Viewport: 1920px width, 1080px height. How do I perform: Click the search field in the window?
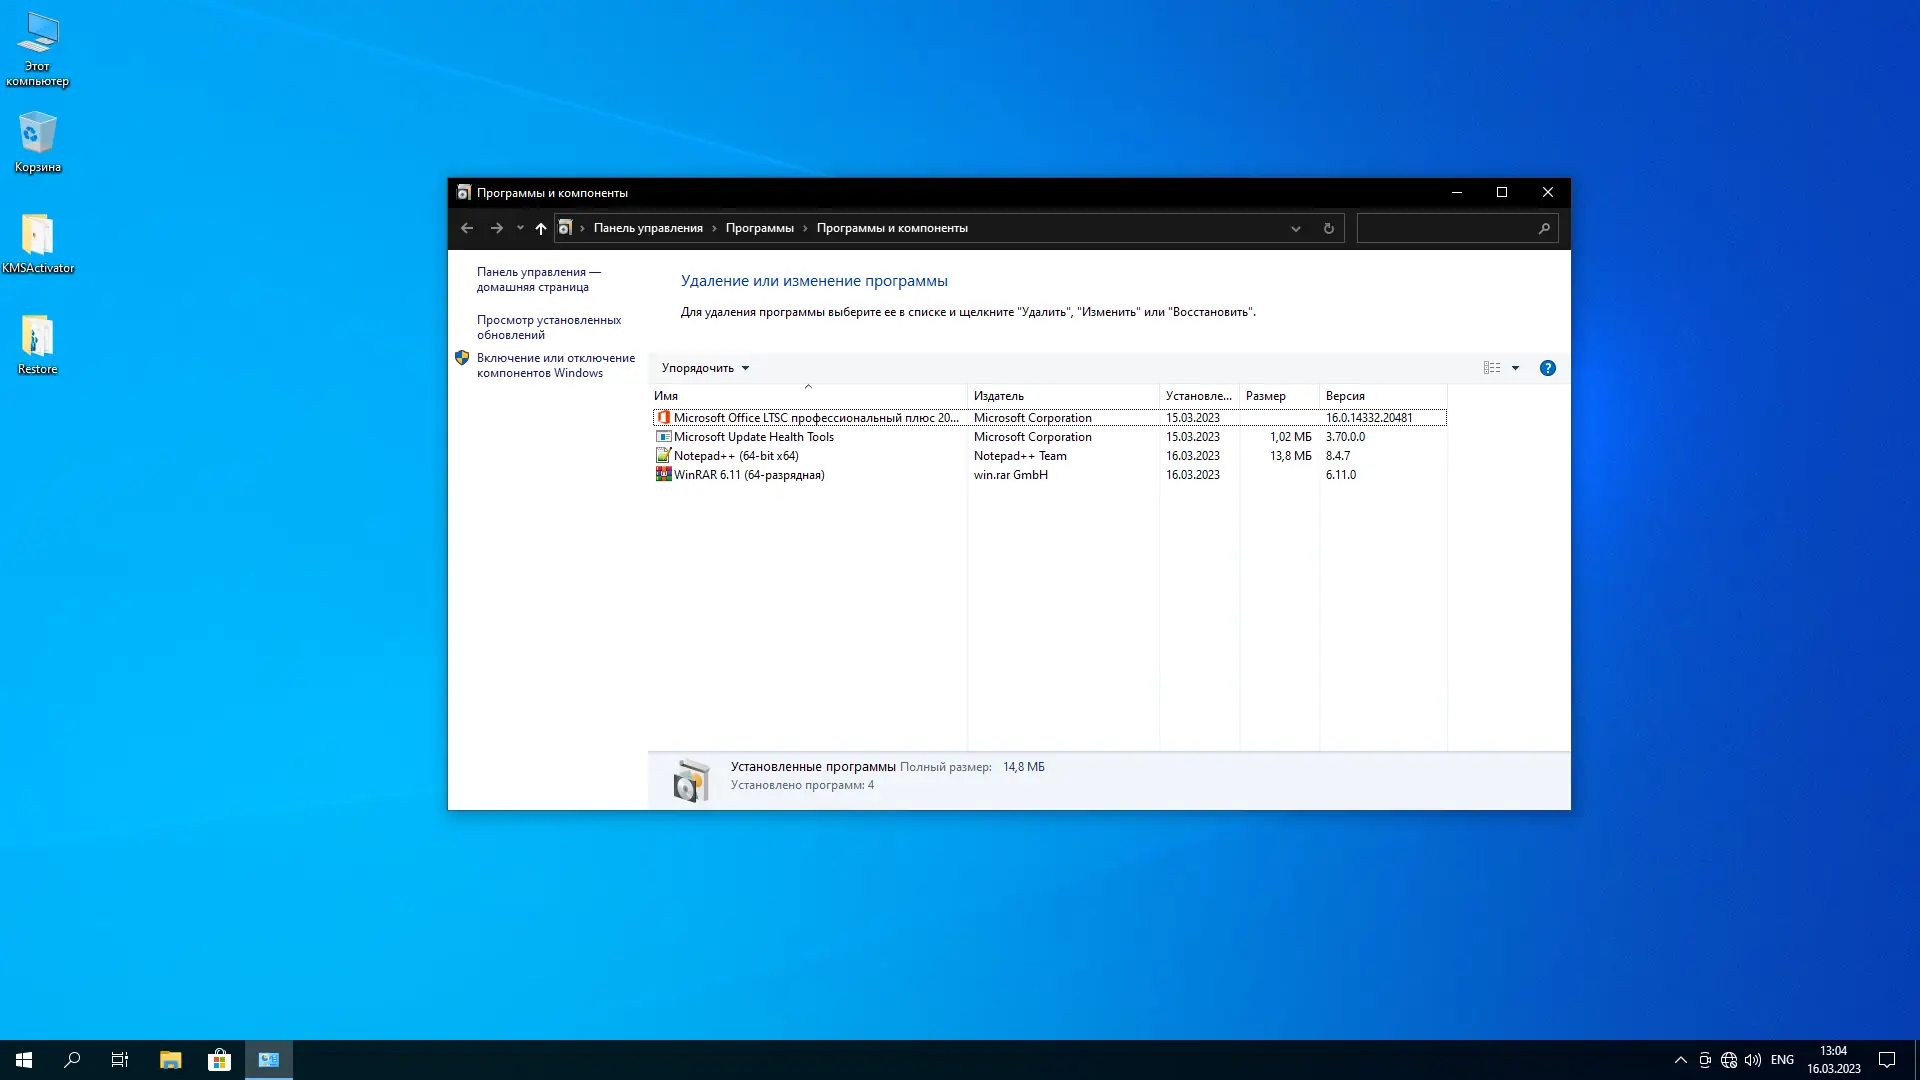tap(1445, 228)
